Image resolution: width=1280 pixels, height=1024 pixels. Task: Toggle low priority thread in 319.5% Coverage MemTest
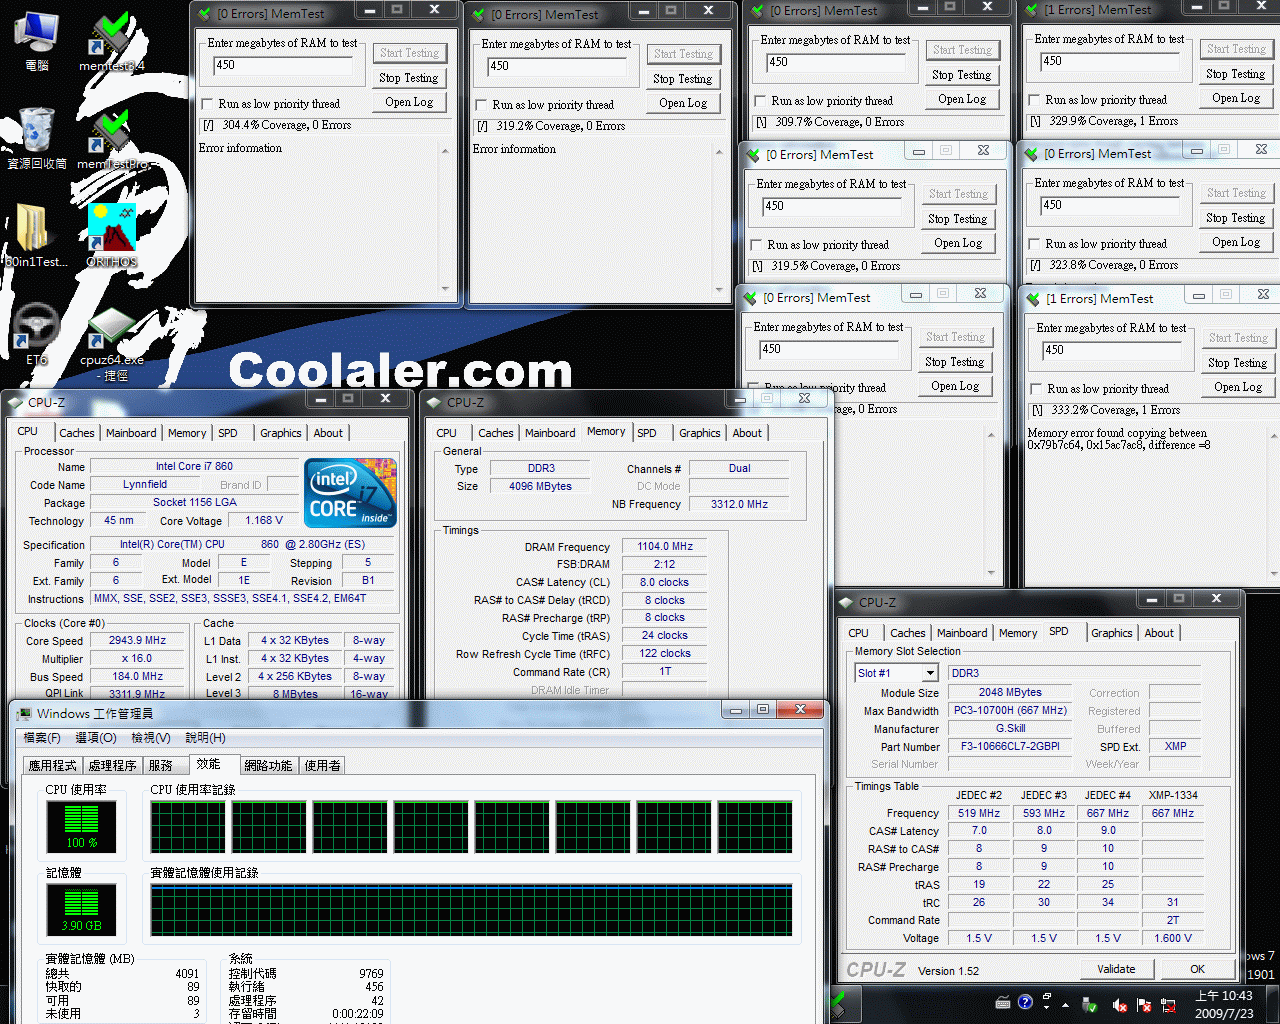[756, 245]
